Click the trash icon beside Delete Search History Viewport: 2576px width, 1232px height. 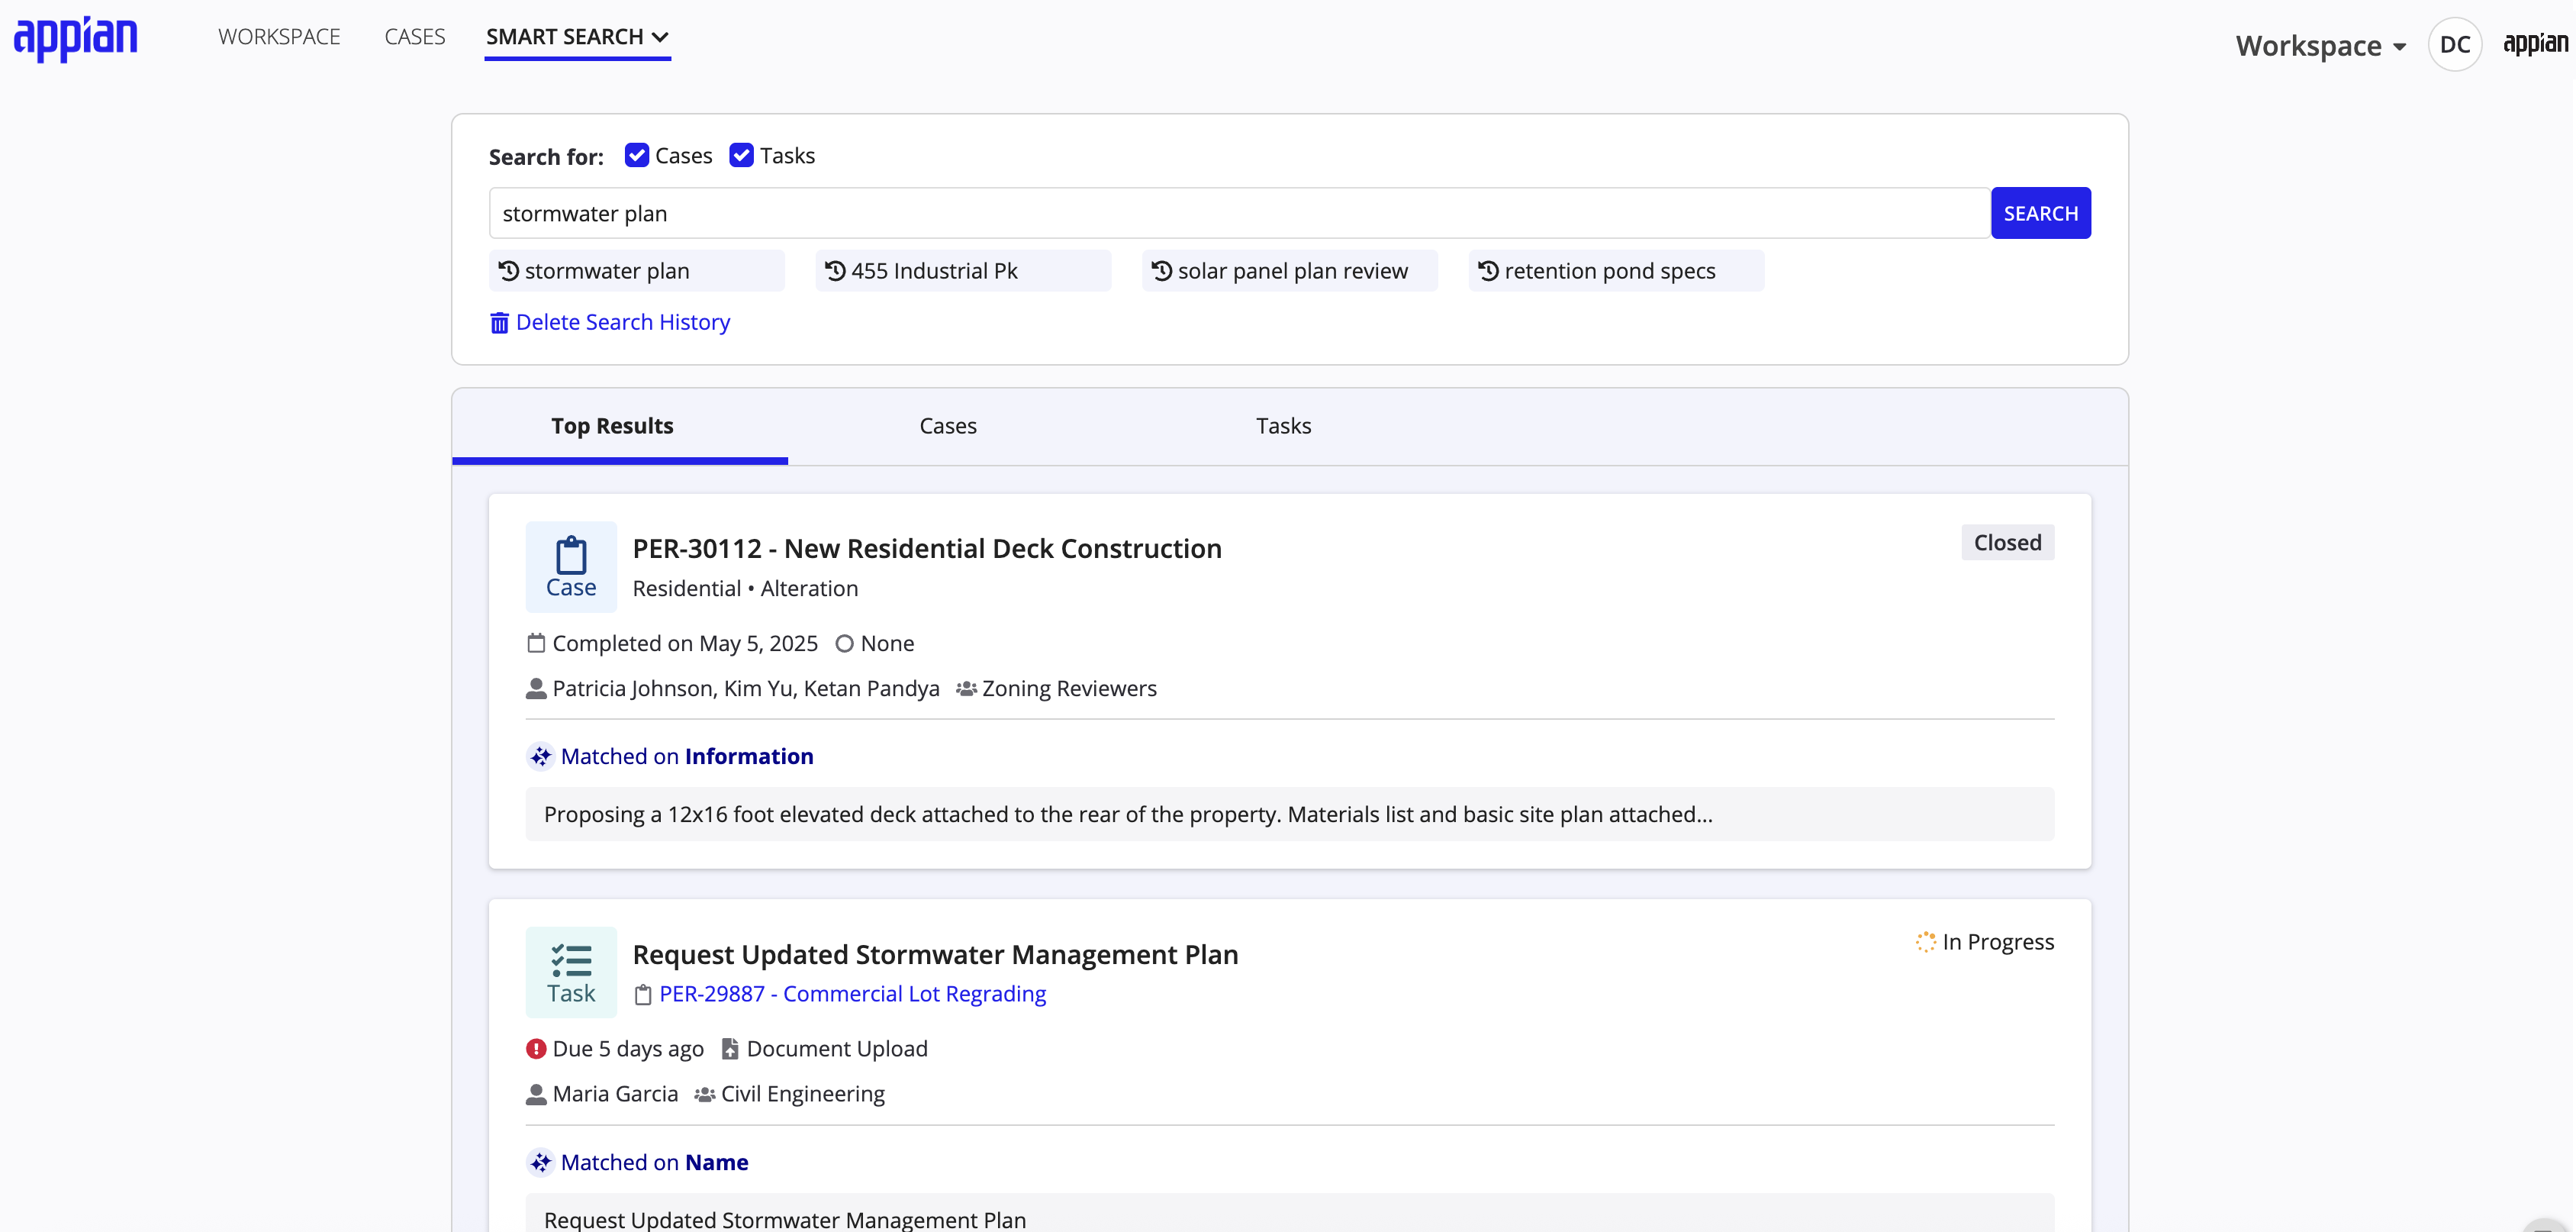[x=499, y=323]
